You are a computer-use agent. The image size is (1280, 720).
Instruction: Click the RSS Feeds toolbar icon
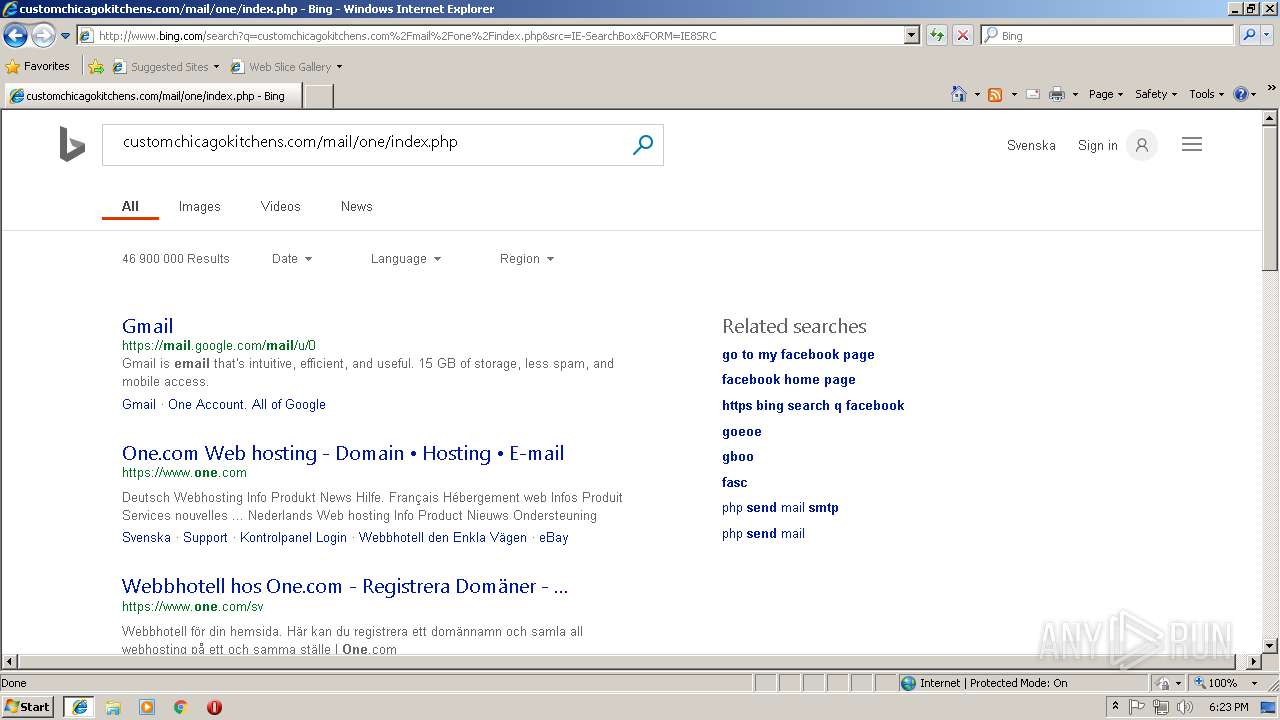click(x=995, y=94)
